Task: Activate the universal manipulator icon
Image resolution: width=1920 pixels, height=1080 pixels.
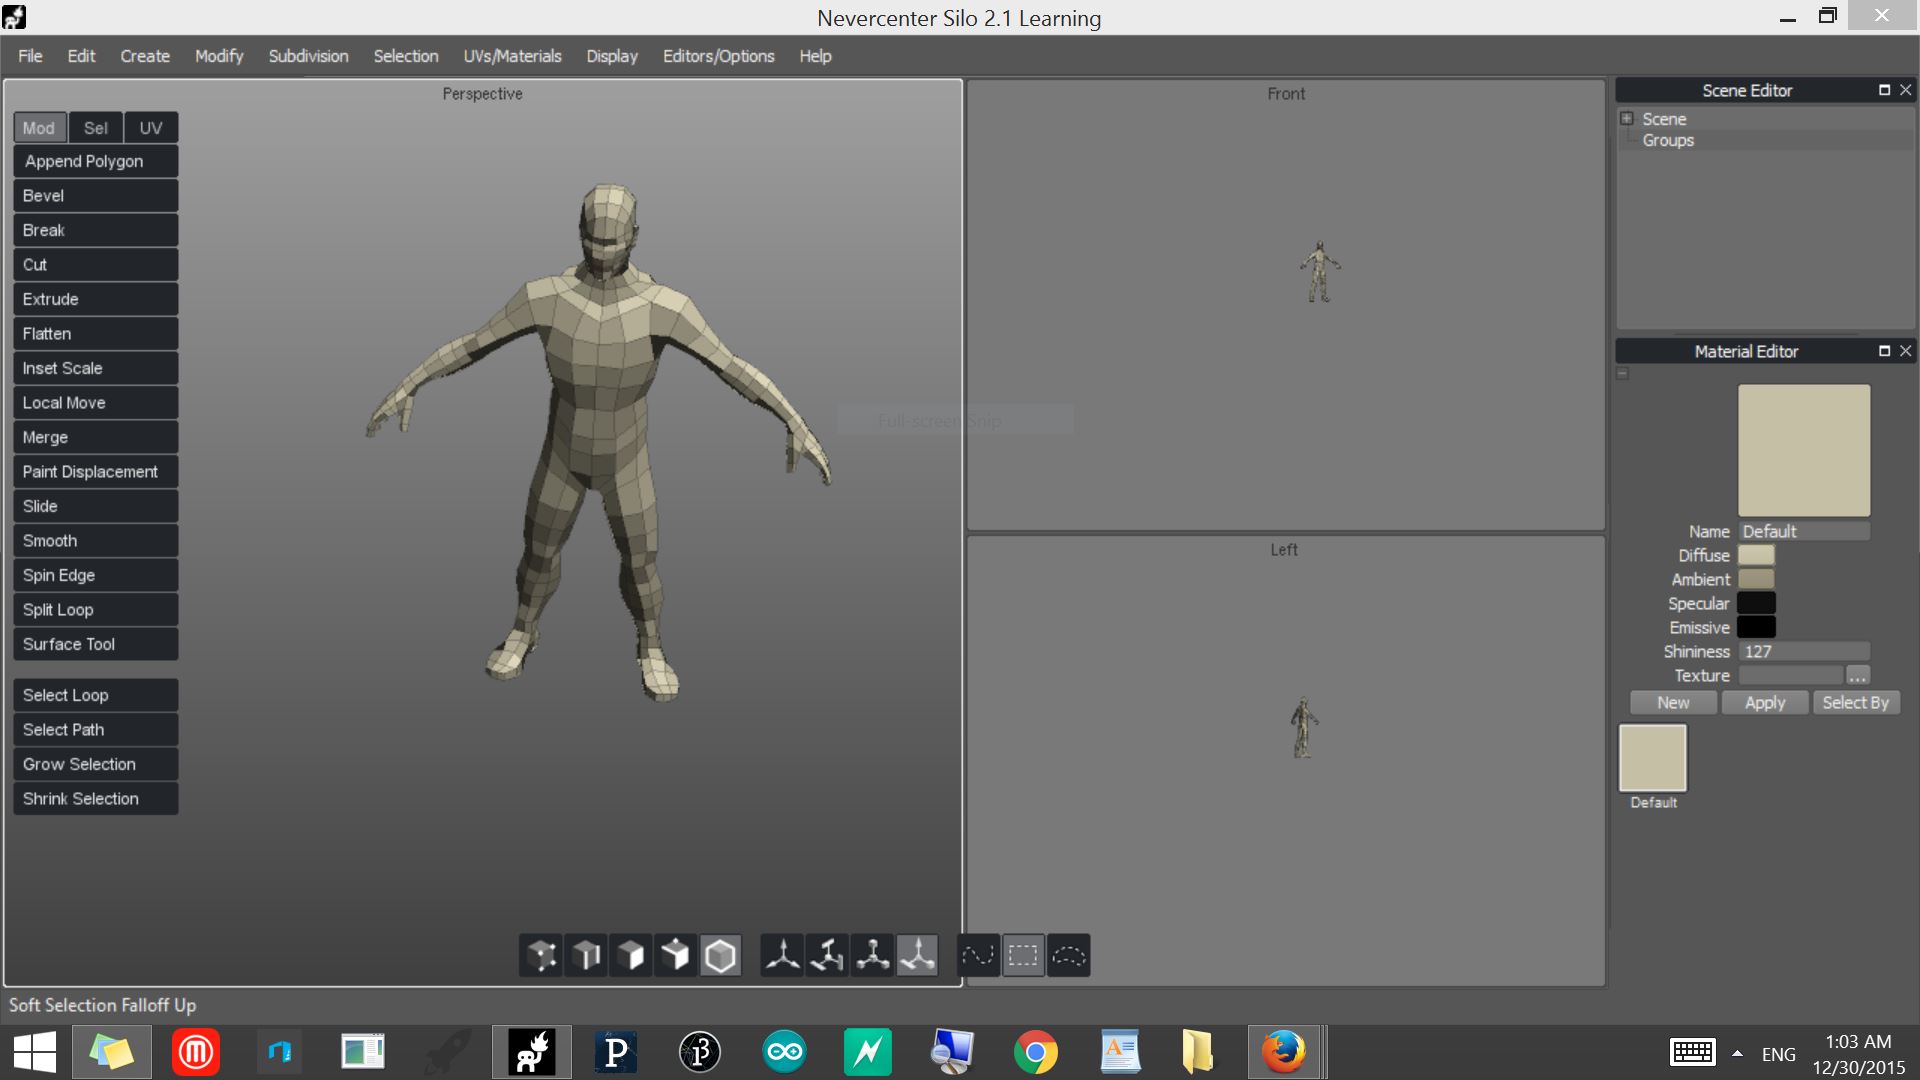Action: [x=917, y=956]
